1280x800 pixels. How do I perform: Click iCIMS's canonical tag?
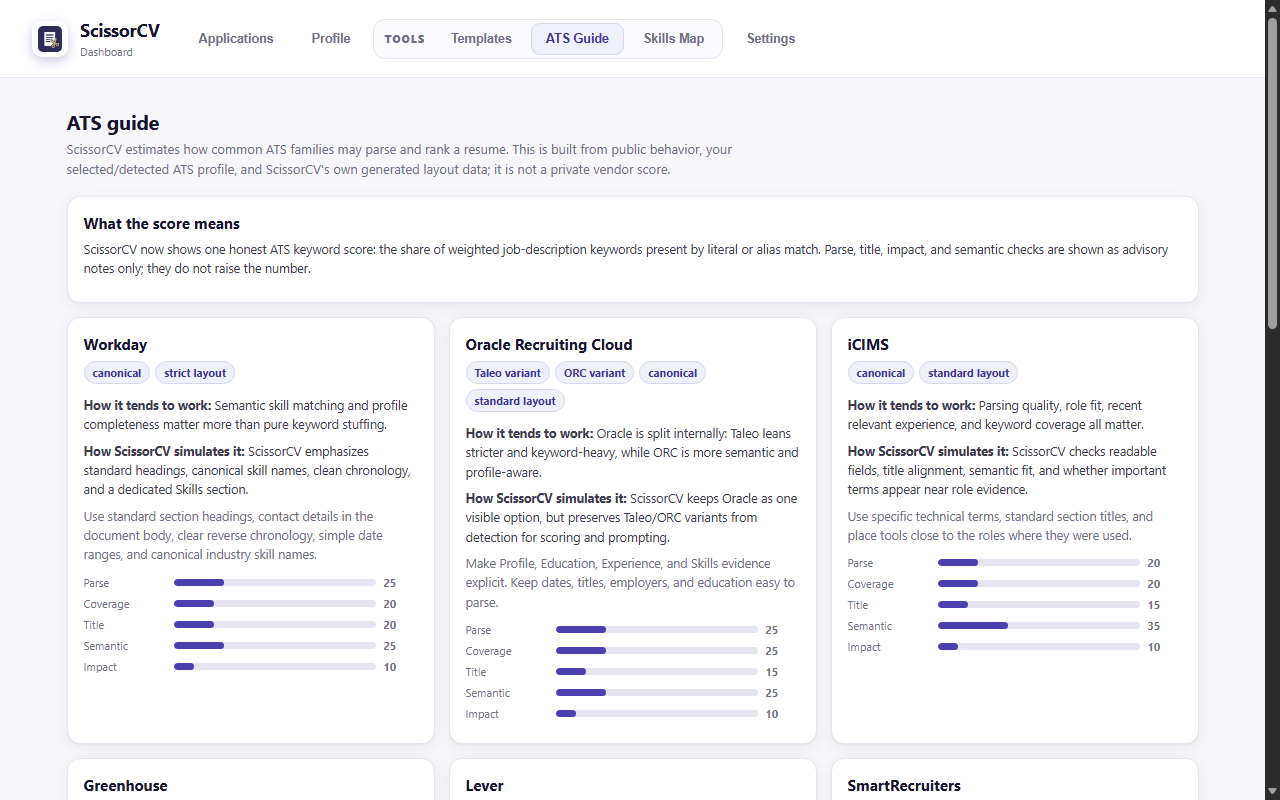[x=881, y=373]
